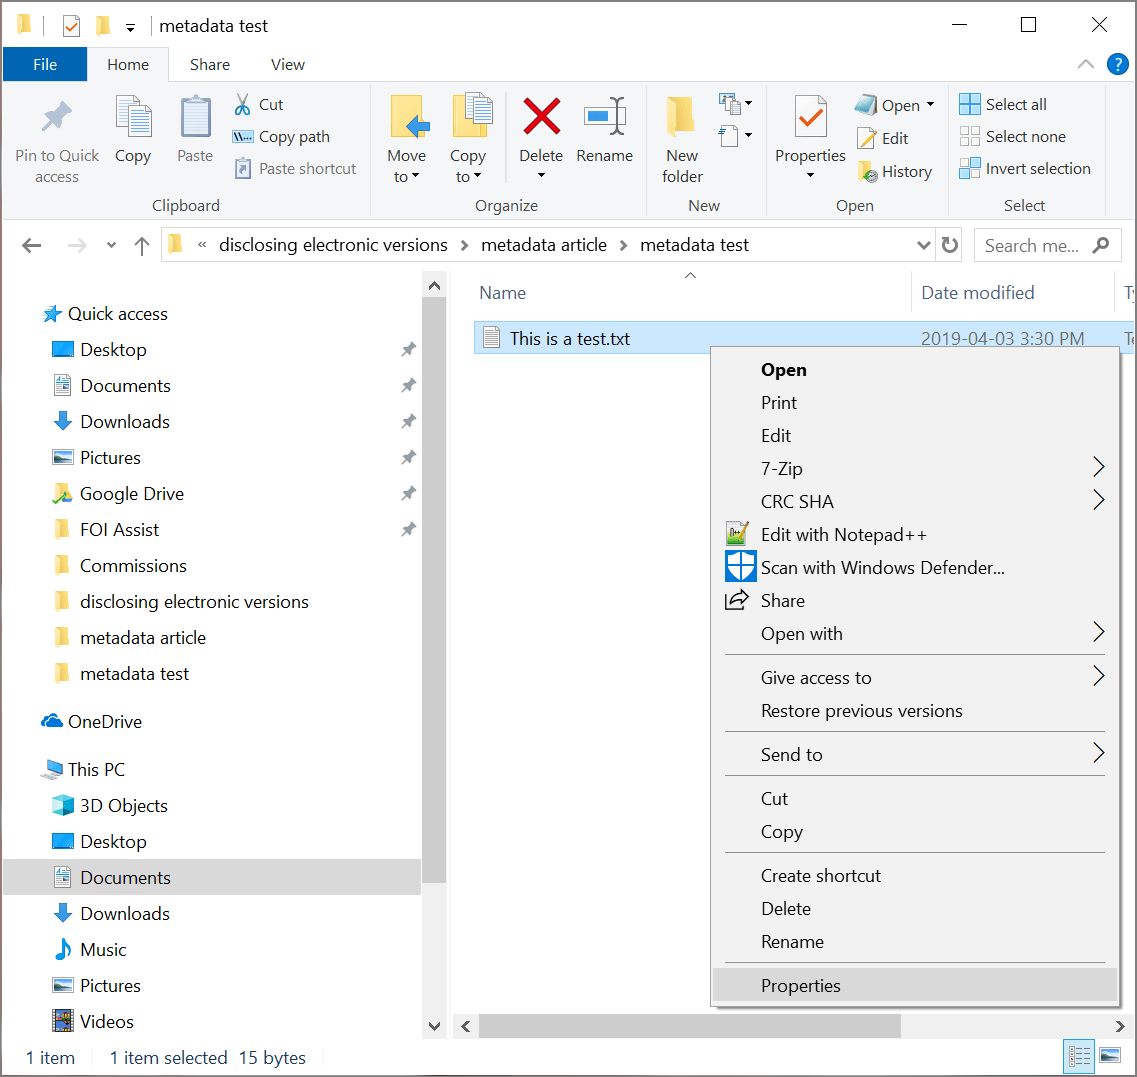The height and width of the screenshot is (1077, 1137).
Task: Click the Paste clipboard icon
Action: tap(195, 118)
